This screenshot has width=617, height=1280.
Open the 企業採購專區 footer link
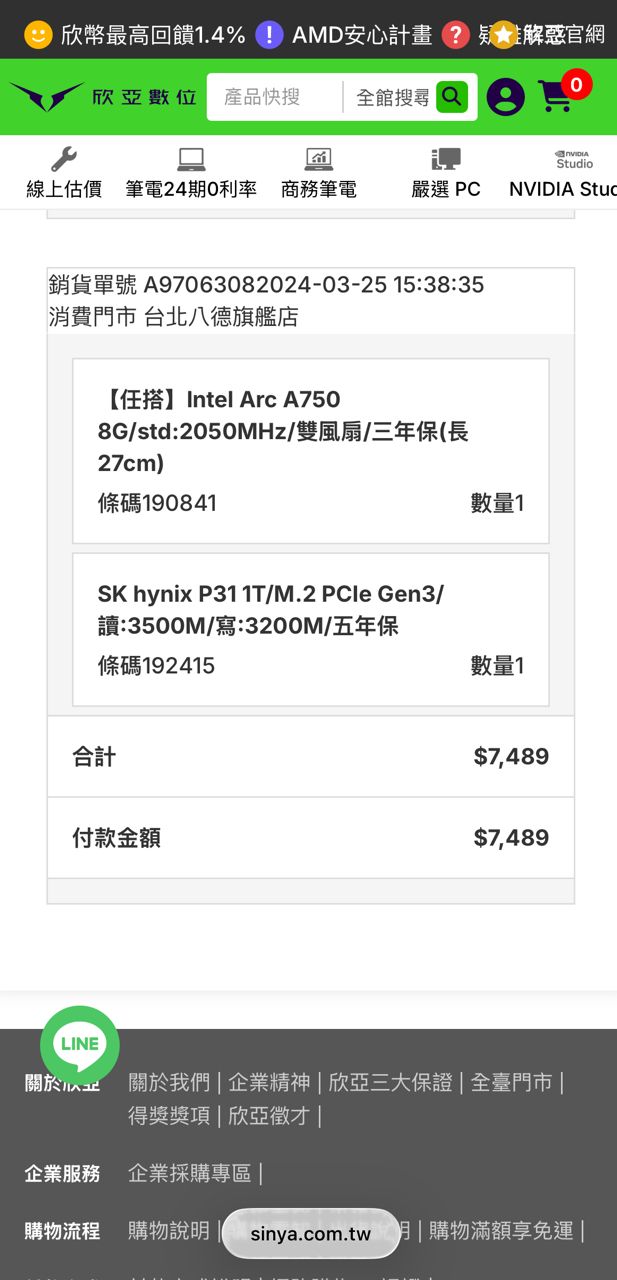[x=189, y=1173]
